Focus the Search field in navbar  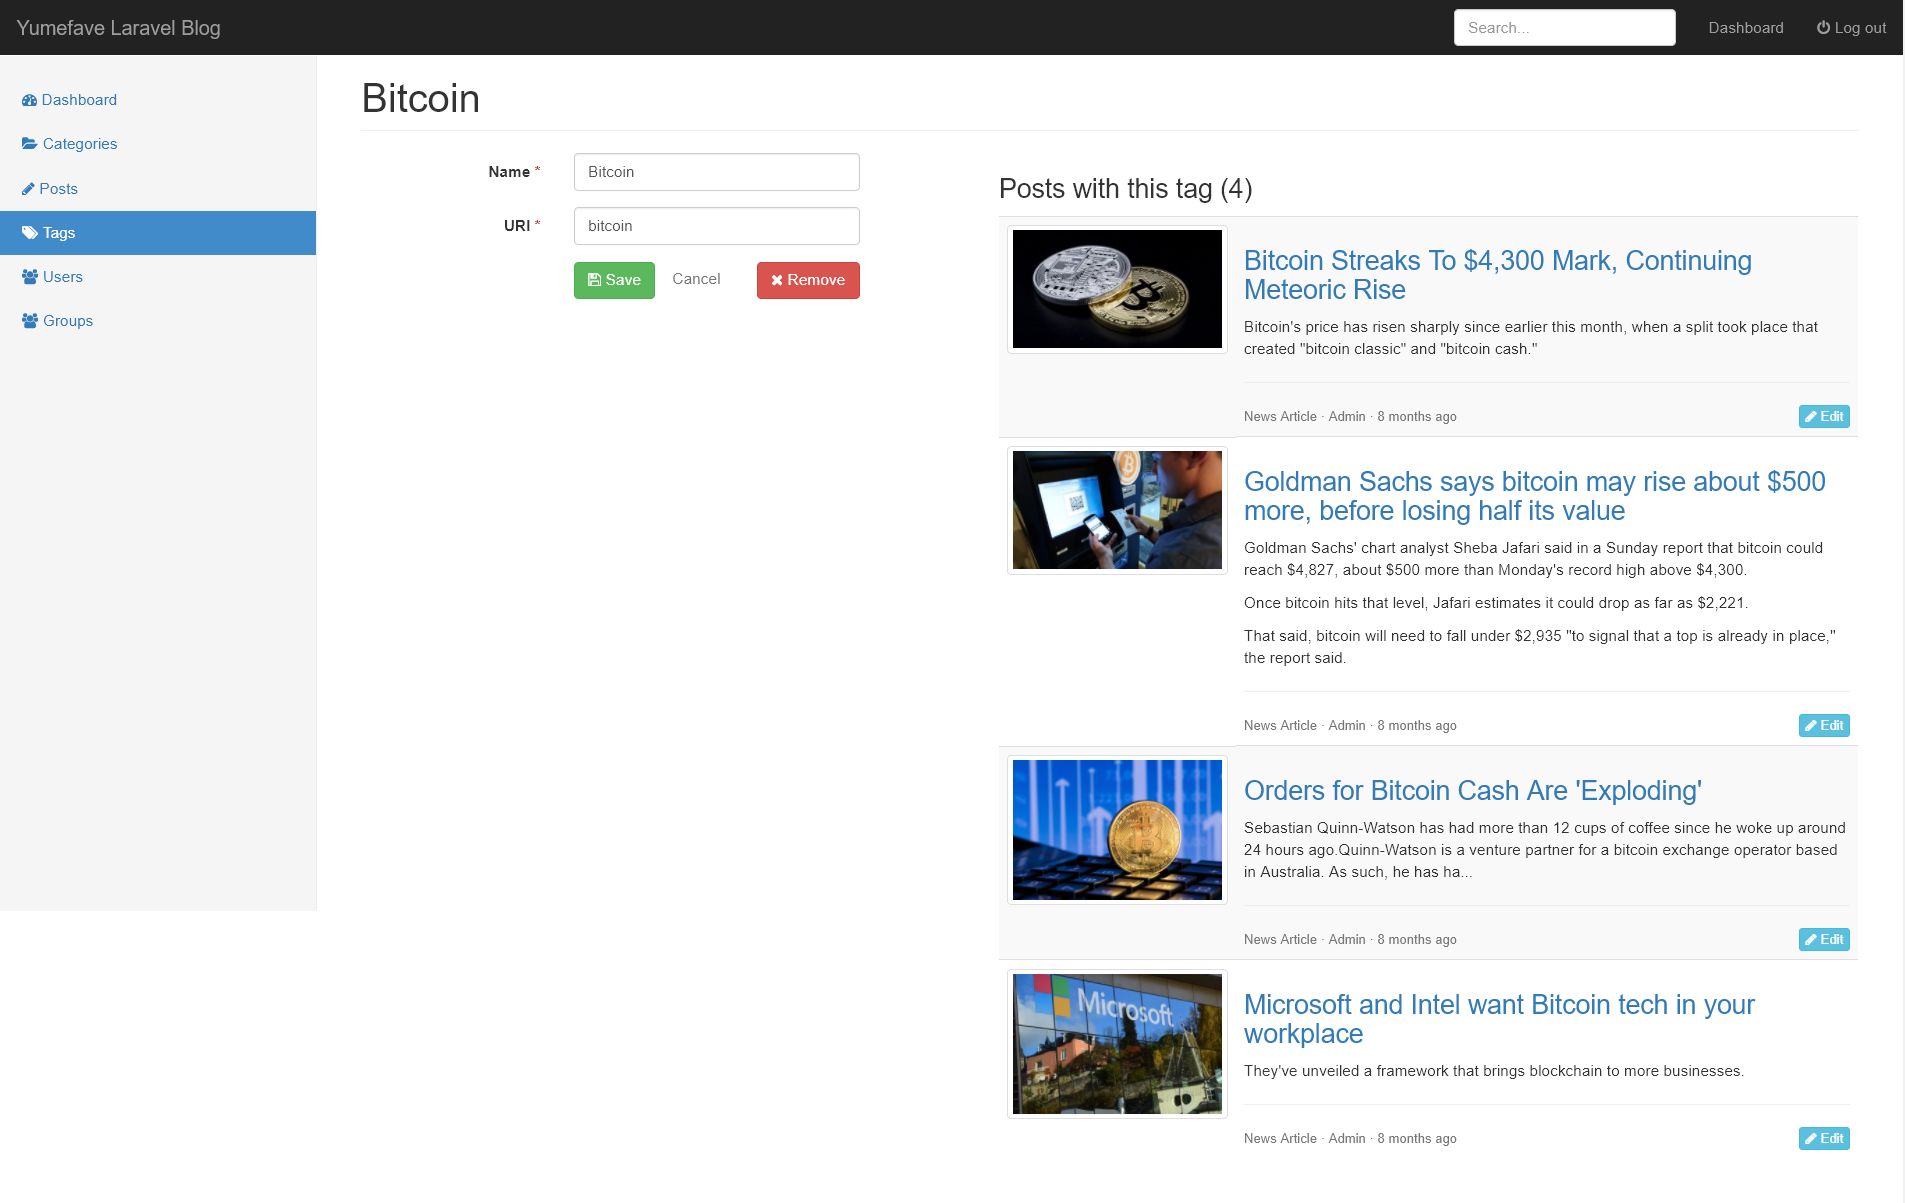[1564, 28]
